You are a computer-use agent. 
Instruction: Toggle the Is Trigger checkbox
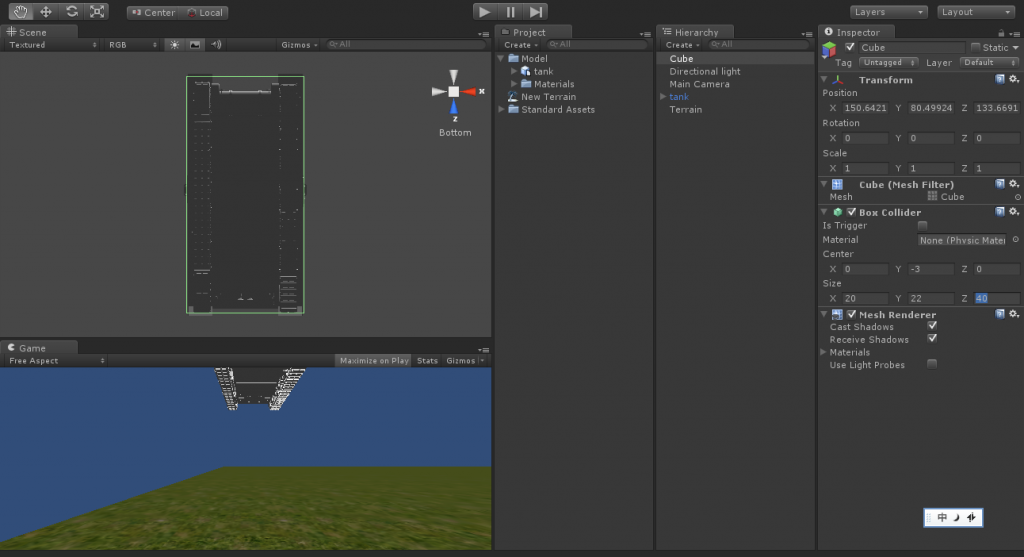tap(922, 226)
